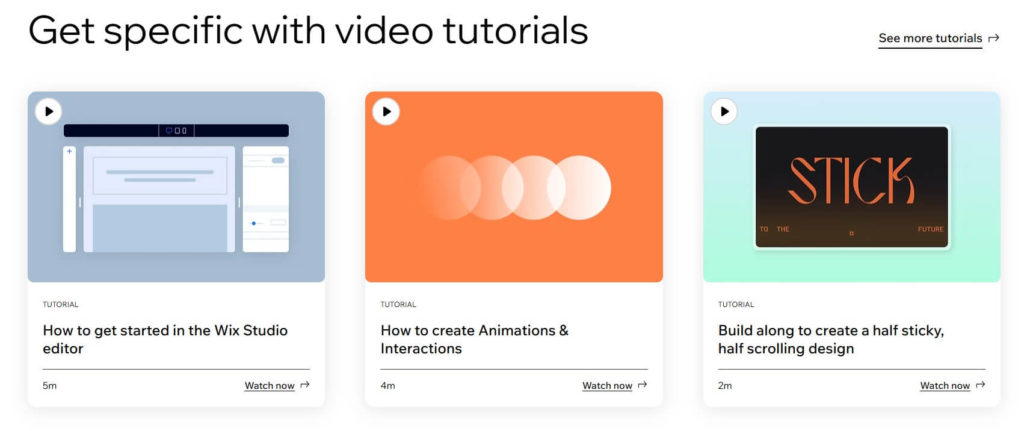The image size is (1024, 431).
Task: Open the Wix Studio editor illustration thumbnail
Action: point(176,195)
